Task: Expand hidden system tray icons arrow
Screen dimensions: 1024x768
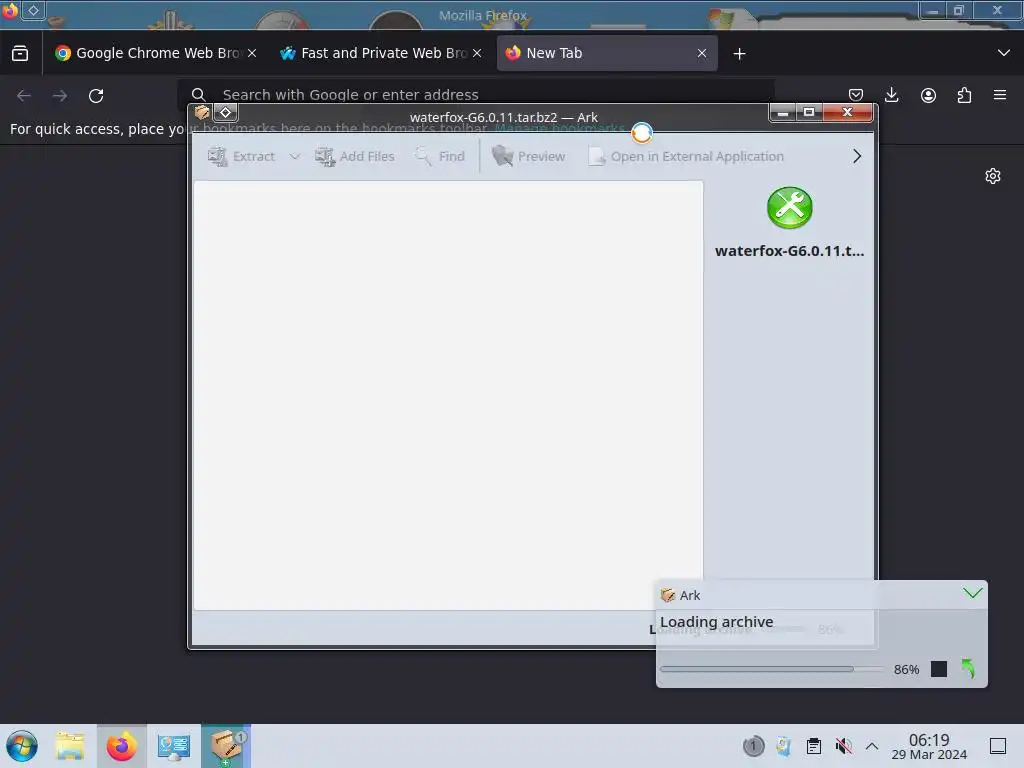Action: point(872,746)
